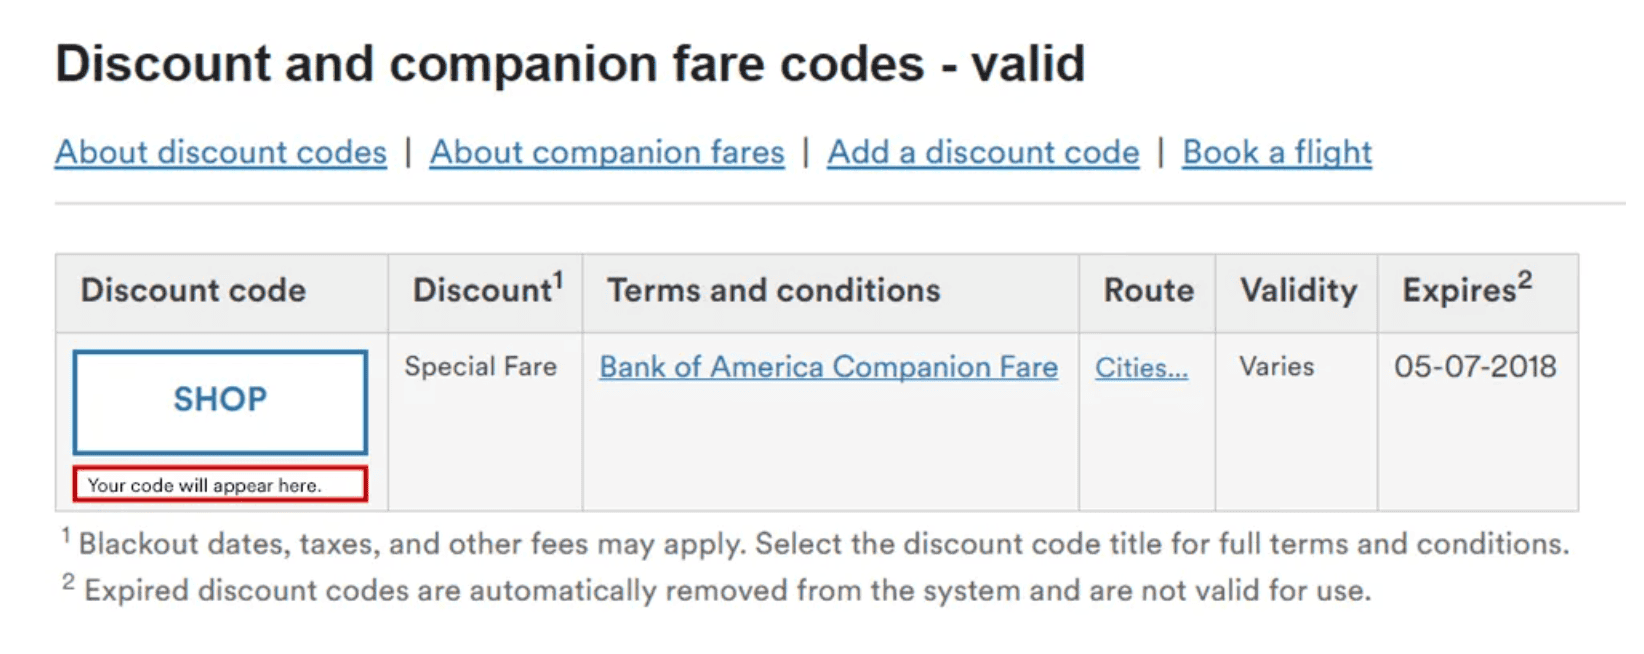Click the Discount code column header
This screenshot has width=1644, height=654.
tap(193, 291)
